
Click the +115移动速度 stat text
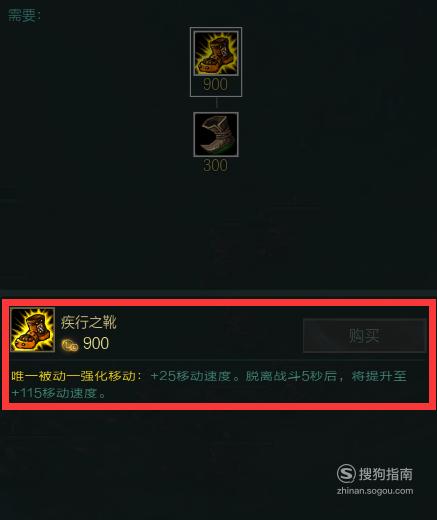click(x=54, y=393)
